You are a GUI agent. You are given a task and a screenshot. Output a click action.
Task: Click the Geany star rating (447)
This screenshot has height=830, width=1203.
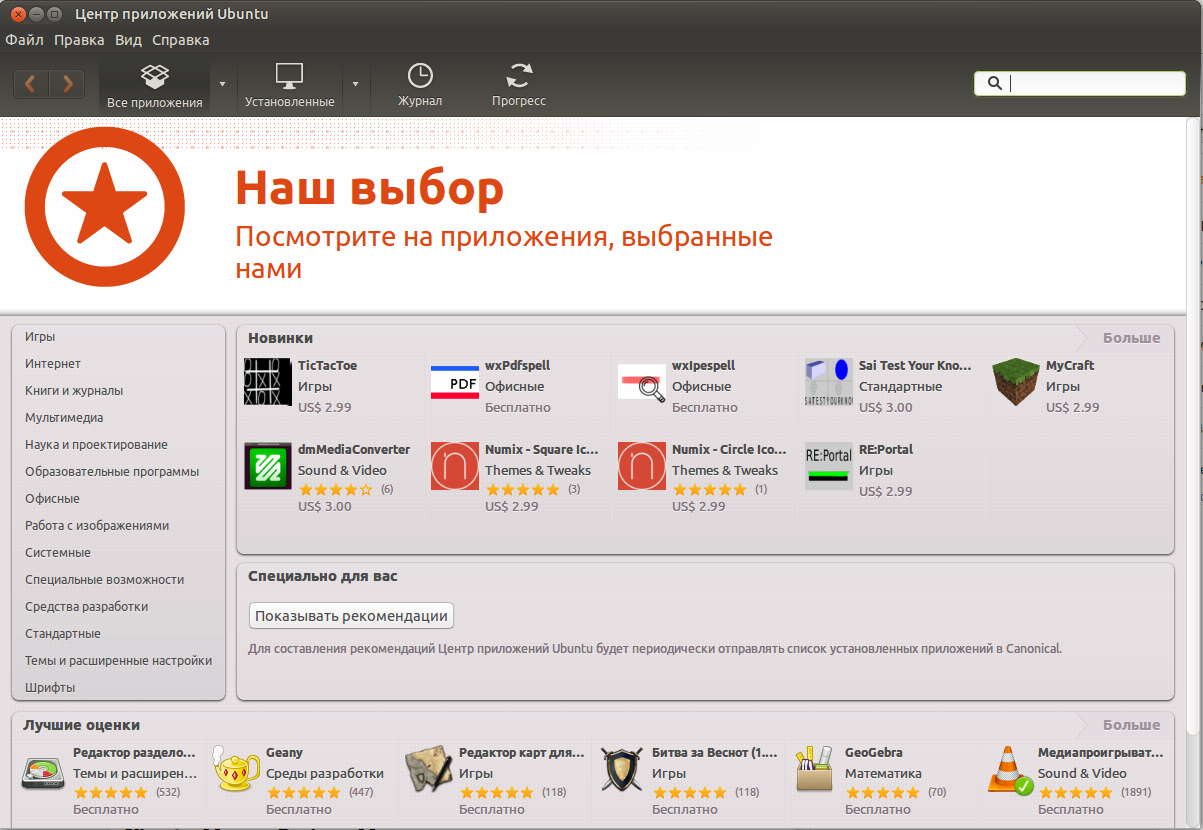tap(303, 792)
